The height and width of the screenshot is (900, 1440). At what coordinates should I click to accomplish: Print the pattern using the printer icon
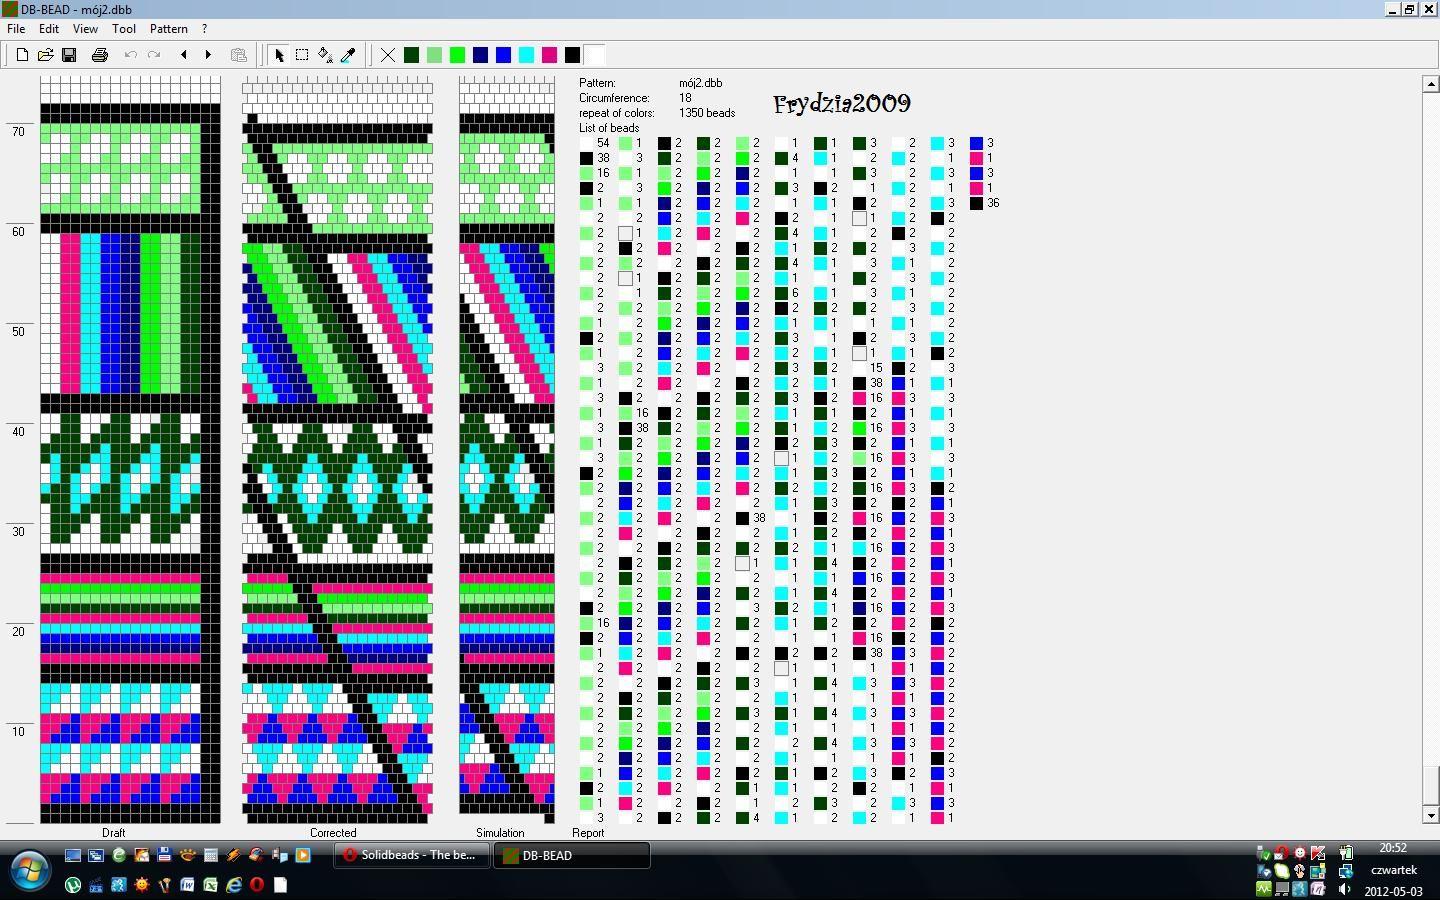(x=99, y=55)
